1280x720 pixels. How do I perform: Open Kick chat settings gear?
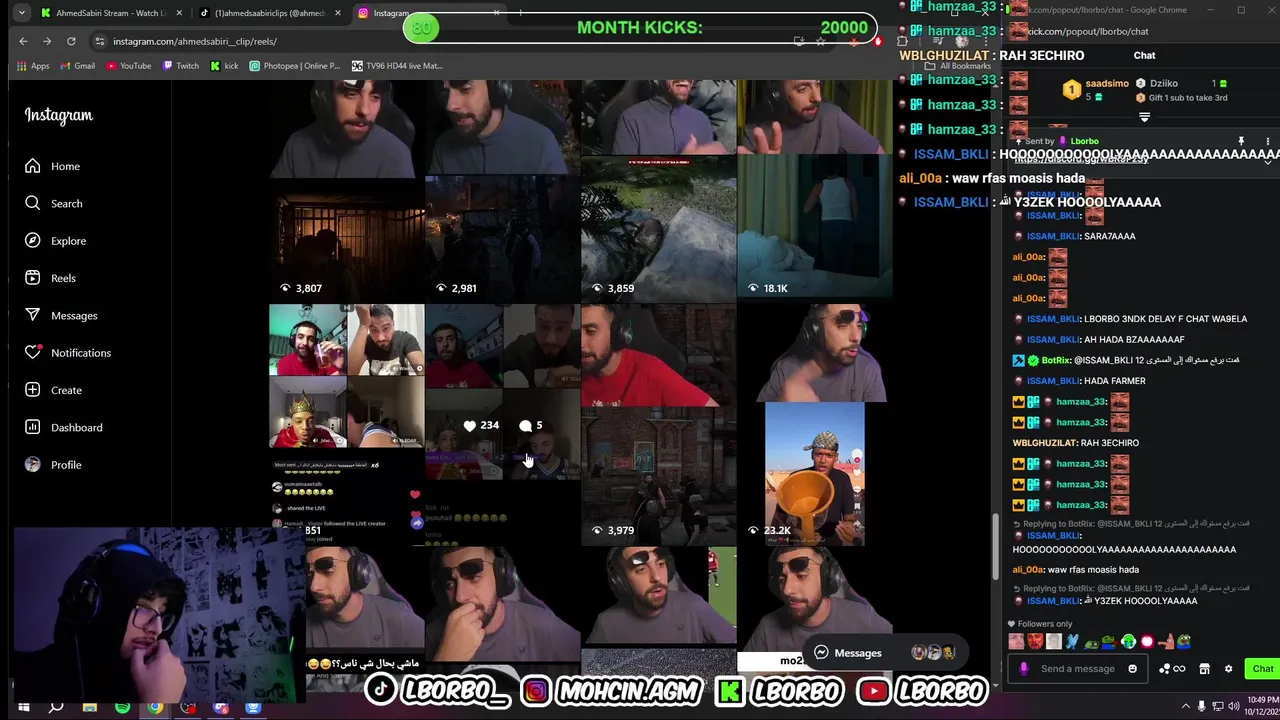click(1228, 669)
